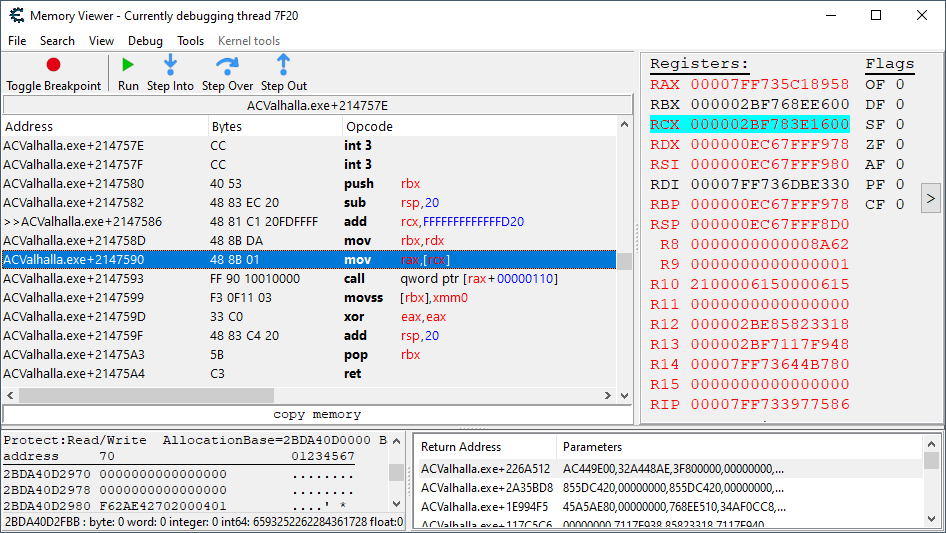This screenshot has height=533, width=946.
Task: Click the copy memory bar
Action: (x=317, y=414)
